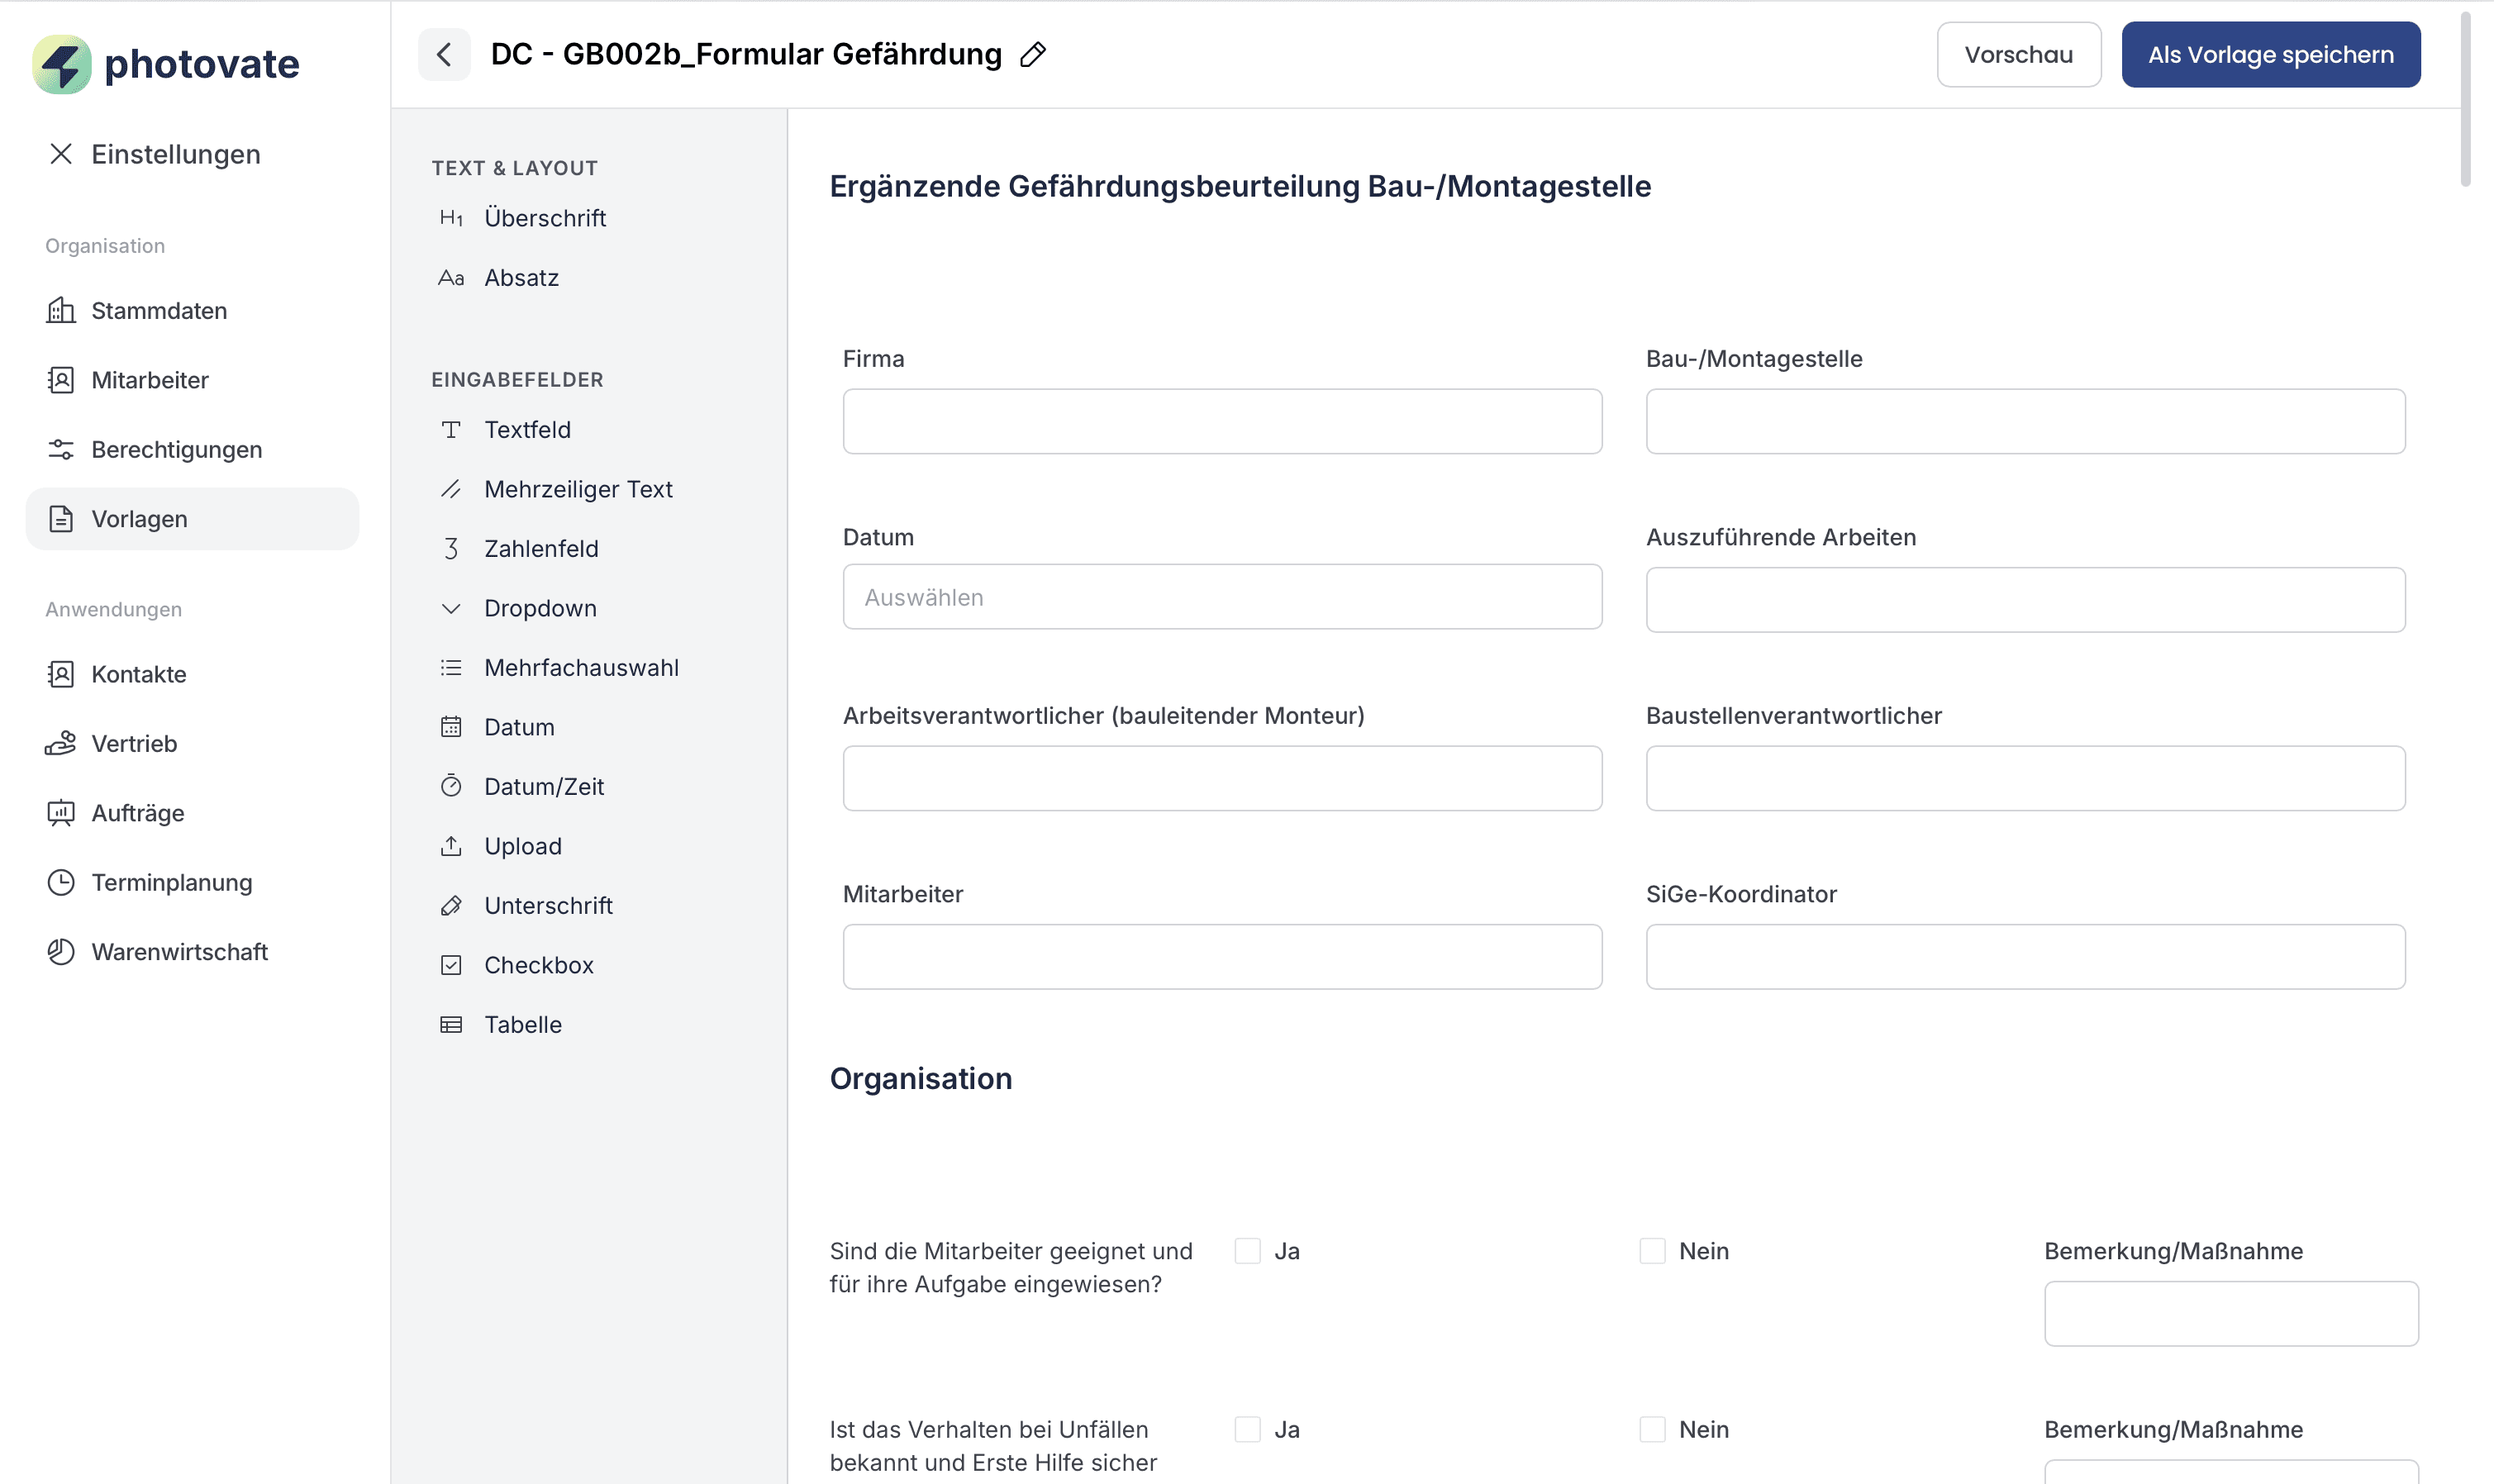The width and height of the screenshot is (2494, 1484).
Task: Click the page's vertical scrollbar
Action: point(2464,100)
